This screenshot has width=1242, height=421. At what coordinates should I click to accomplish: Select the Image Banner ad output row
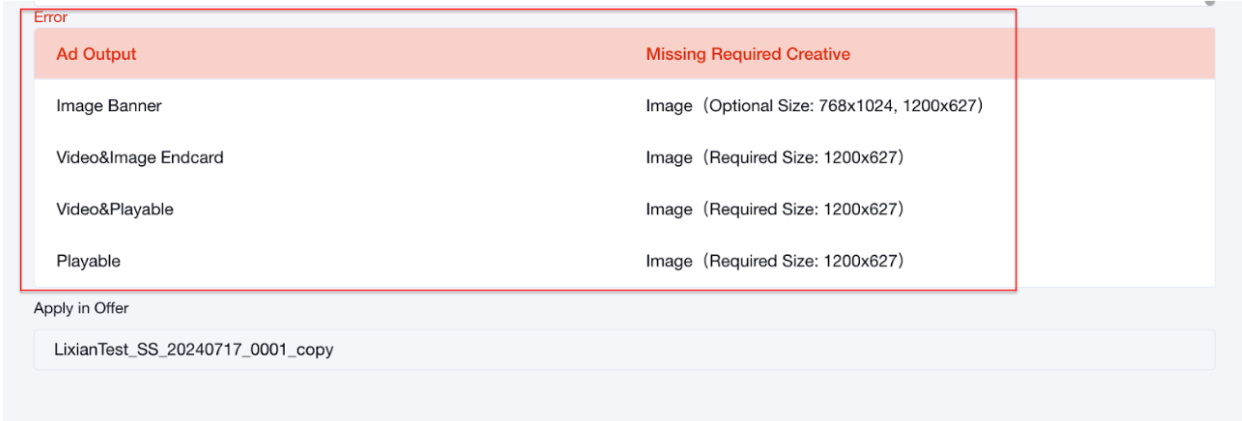[x=109, y=106]
